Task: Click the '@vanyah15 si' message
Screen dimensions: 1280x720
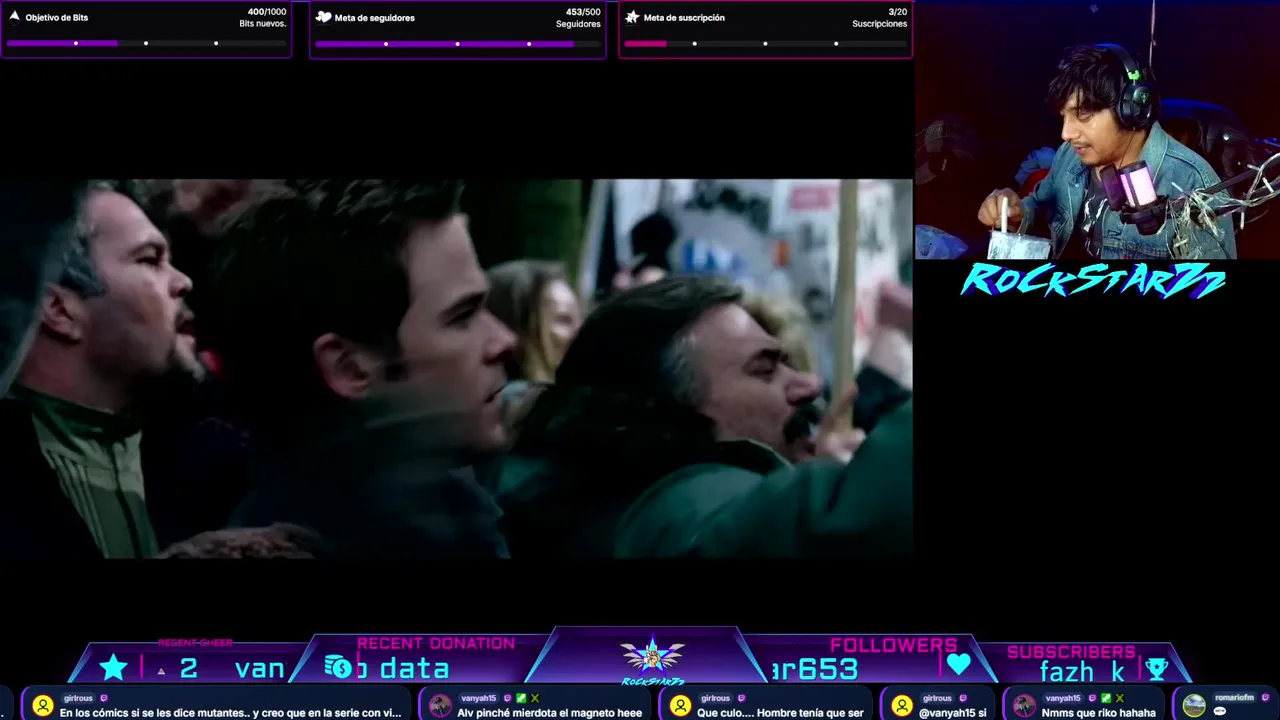Action: tap(952, 713)
